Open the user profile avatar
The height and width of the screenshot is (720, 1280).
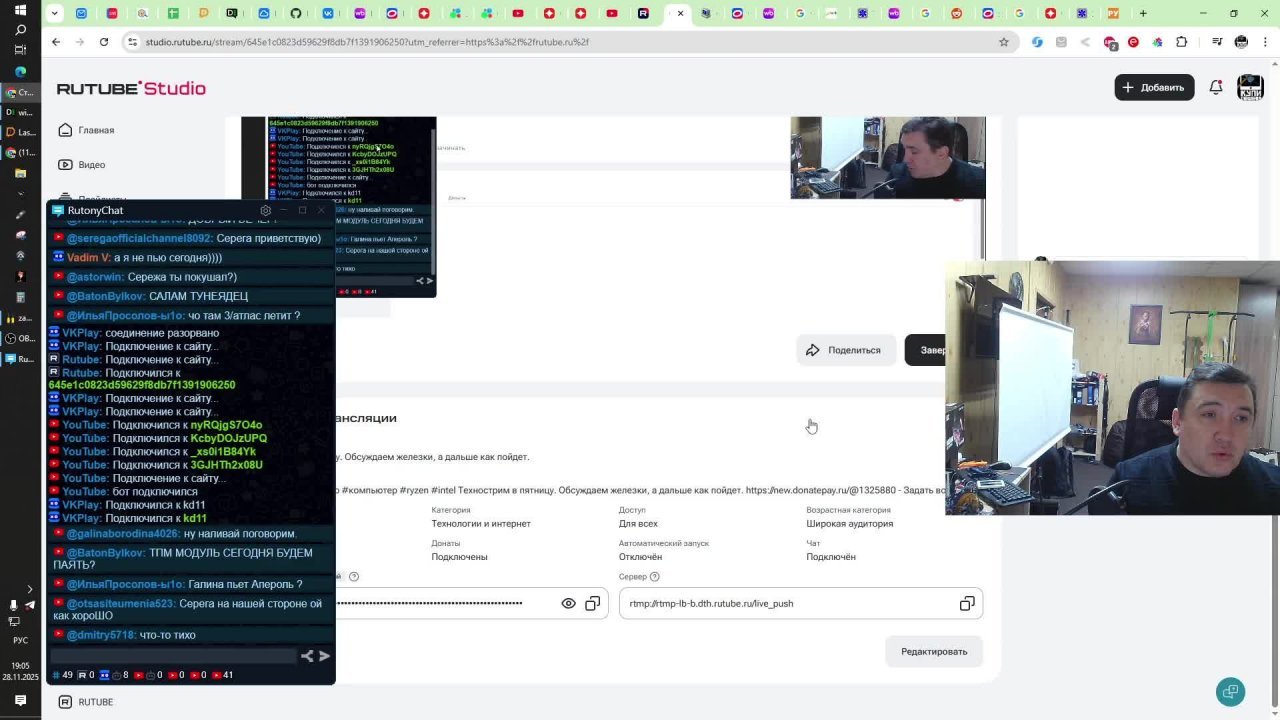pyautogui.click(x=1250, y=87)
